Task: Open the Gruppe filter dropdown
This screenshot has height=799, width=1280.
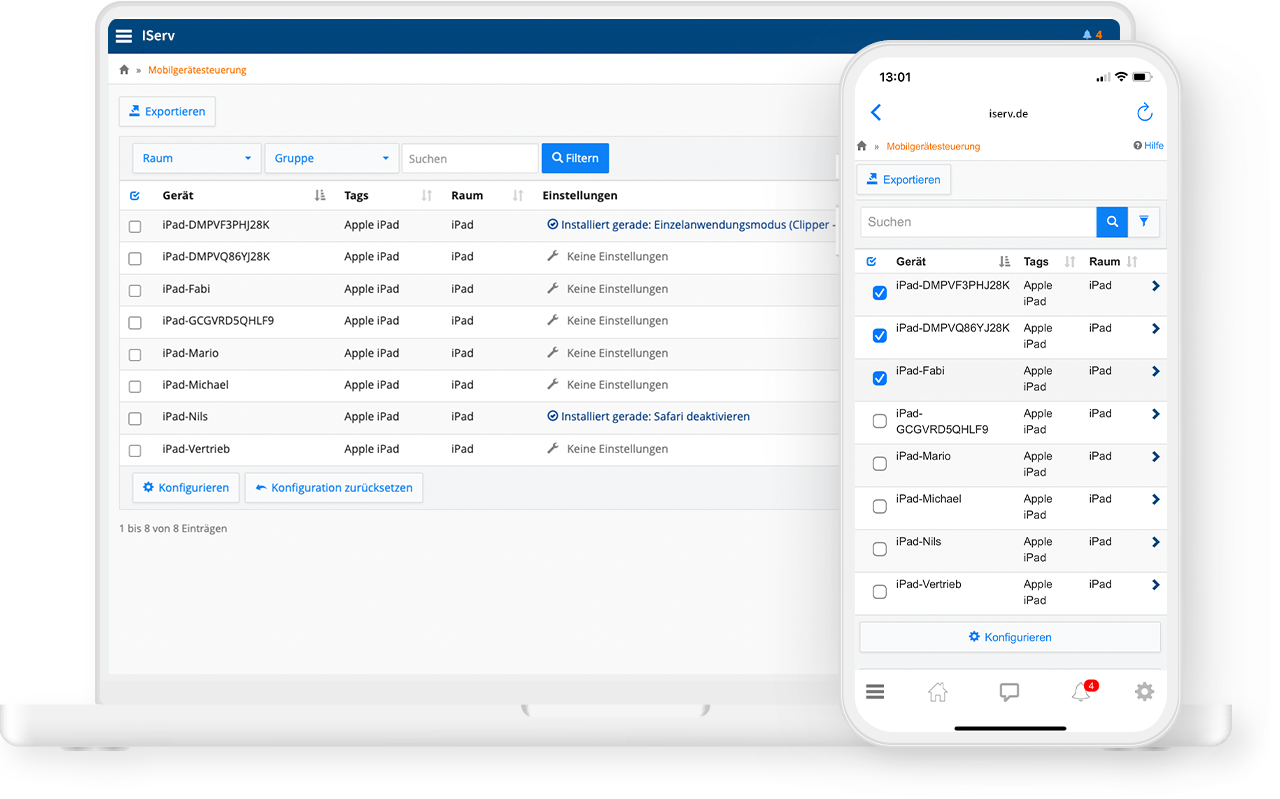Action: click(332, 158)
